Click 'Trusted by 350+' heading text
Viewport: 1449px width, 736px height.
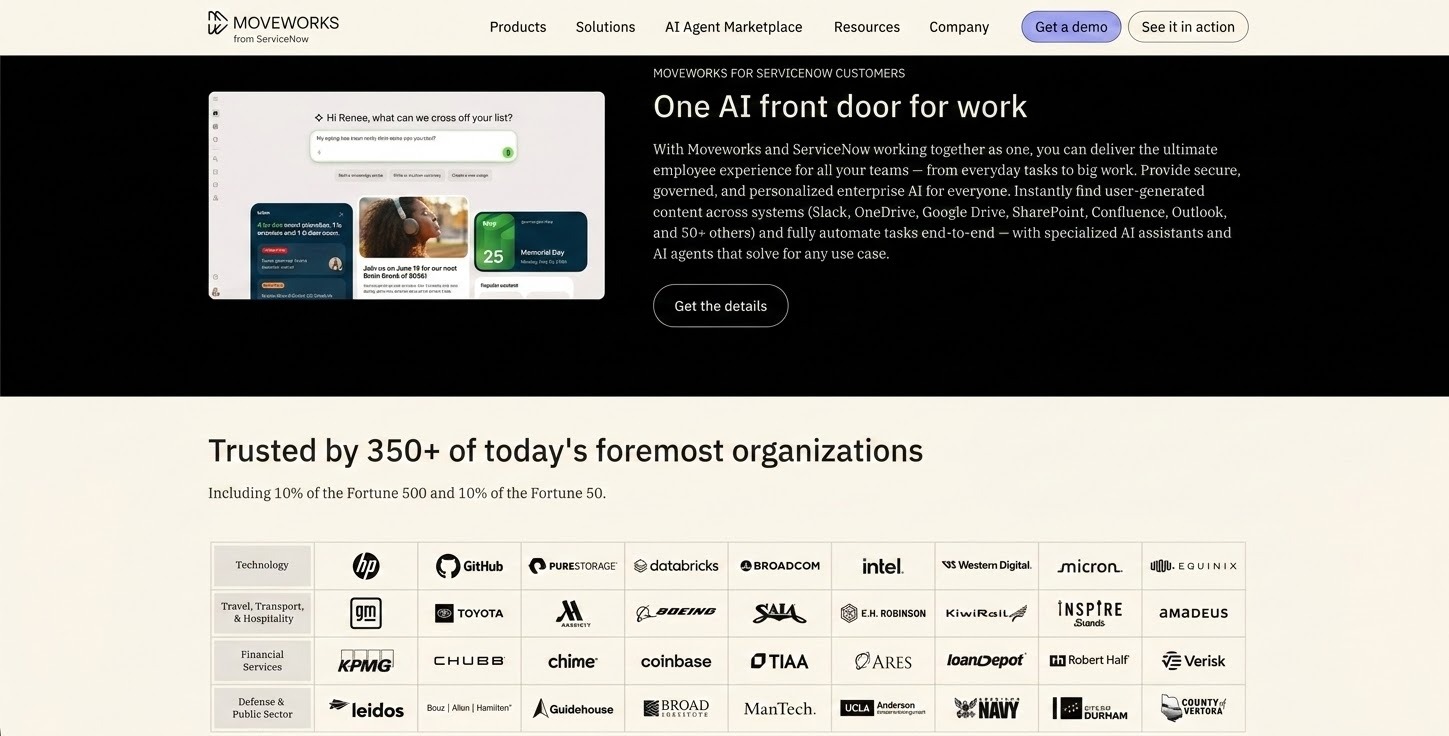pyautogui.click(x=565, y=451)
